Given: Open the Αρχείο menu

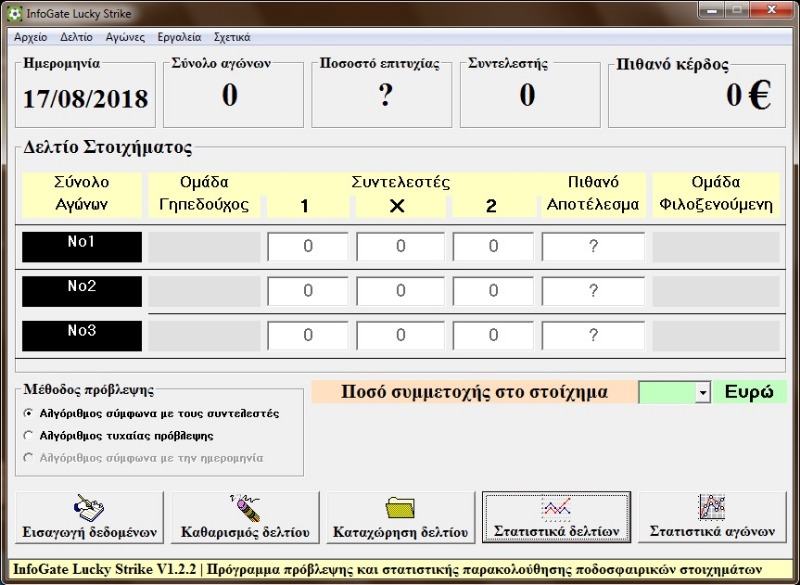Looking at the screenshot, I should (30, 37).
